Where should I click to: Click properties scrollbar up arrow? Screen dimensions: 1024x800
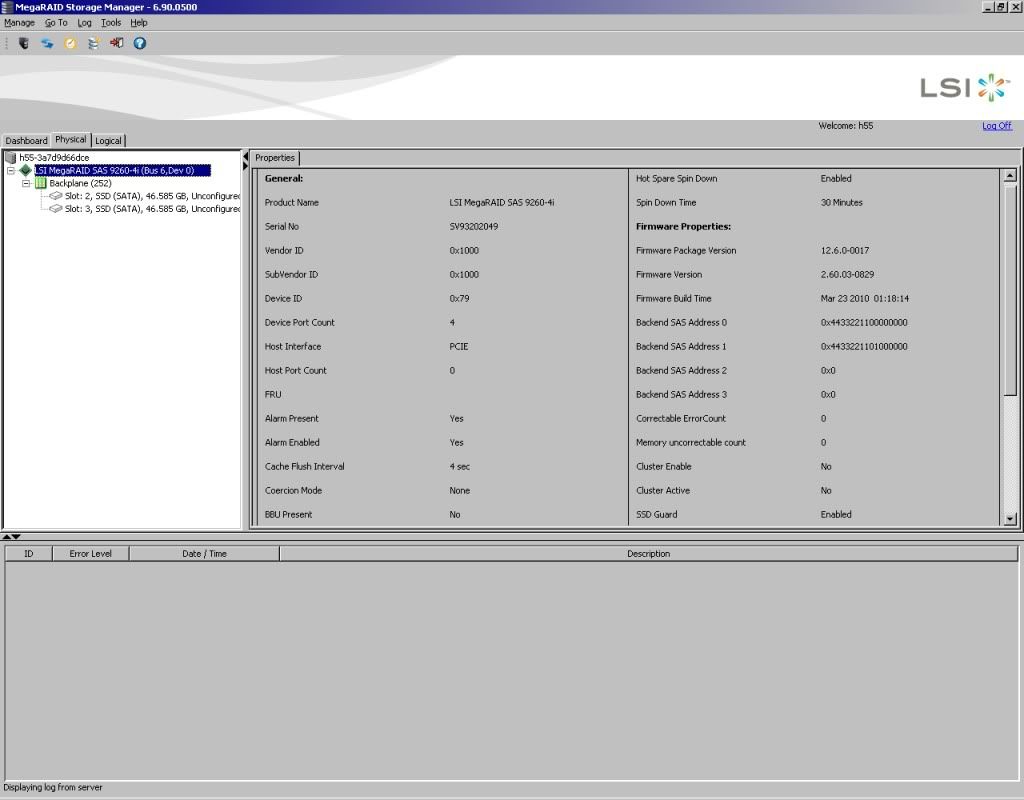tap(1010, 175)
